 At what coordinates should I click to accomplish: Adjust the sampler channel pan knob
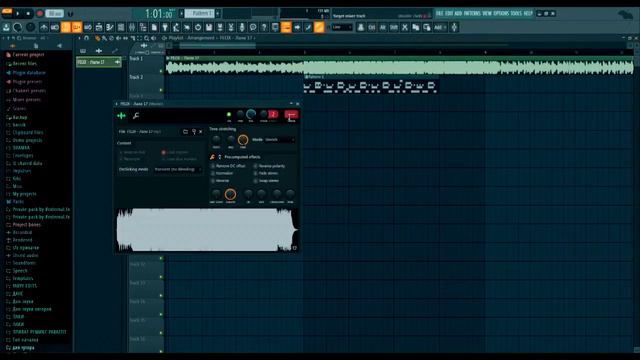240,115
